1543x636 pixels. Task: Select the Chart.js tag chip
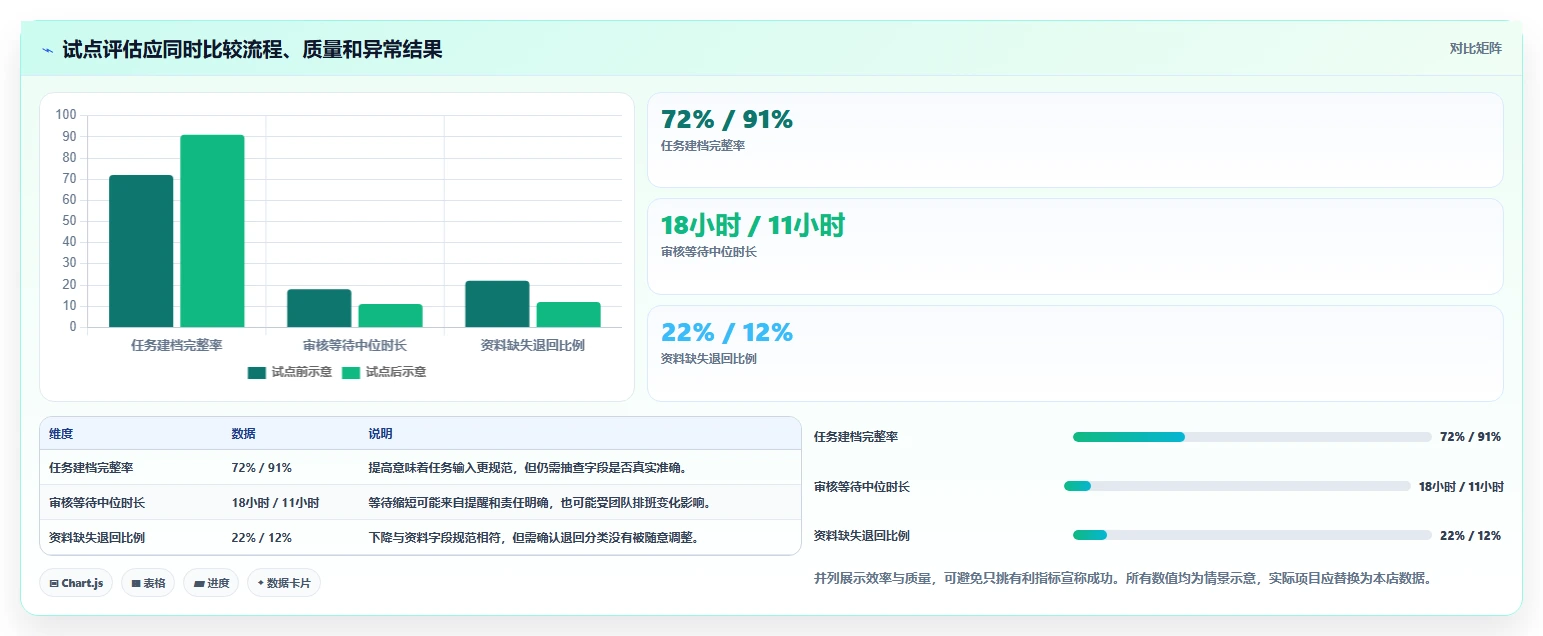tap(76, 583)
